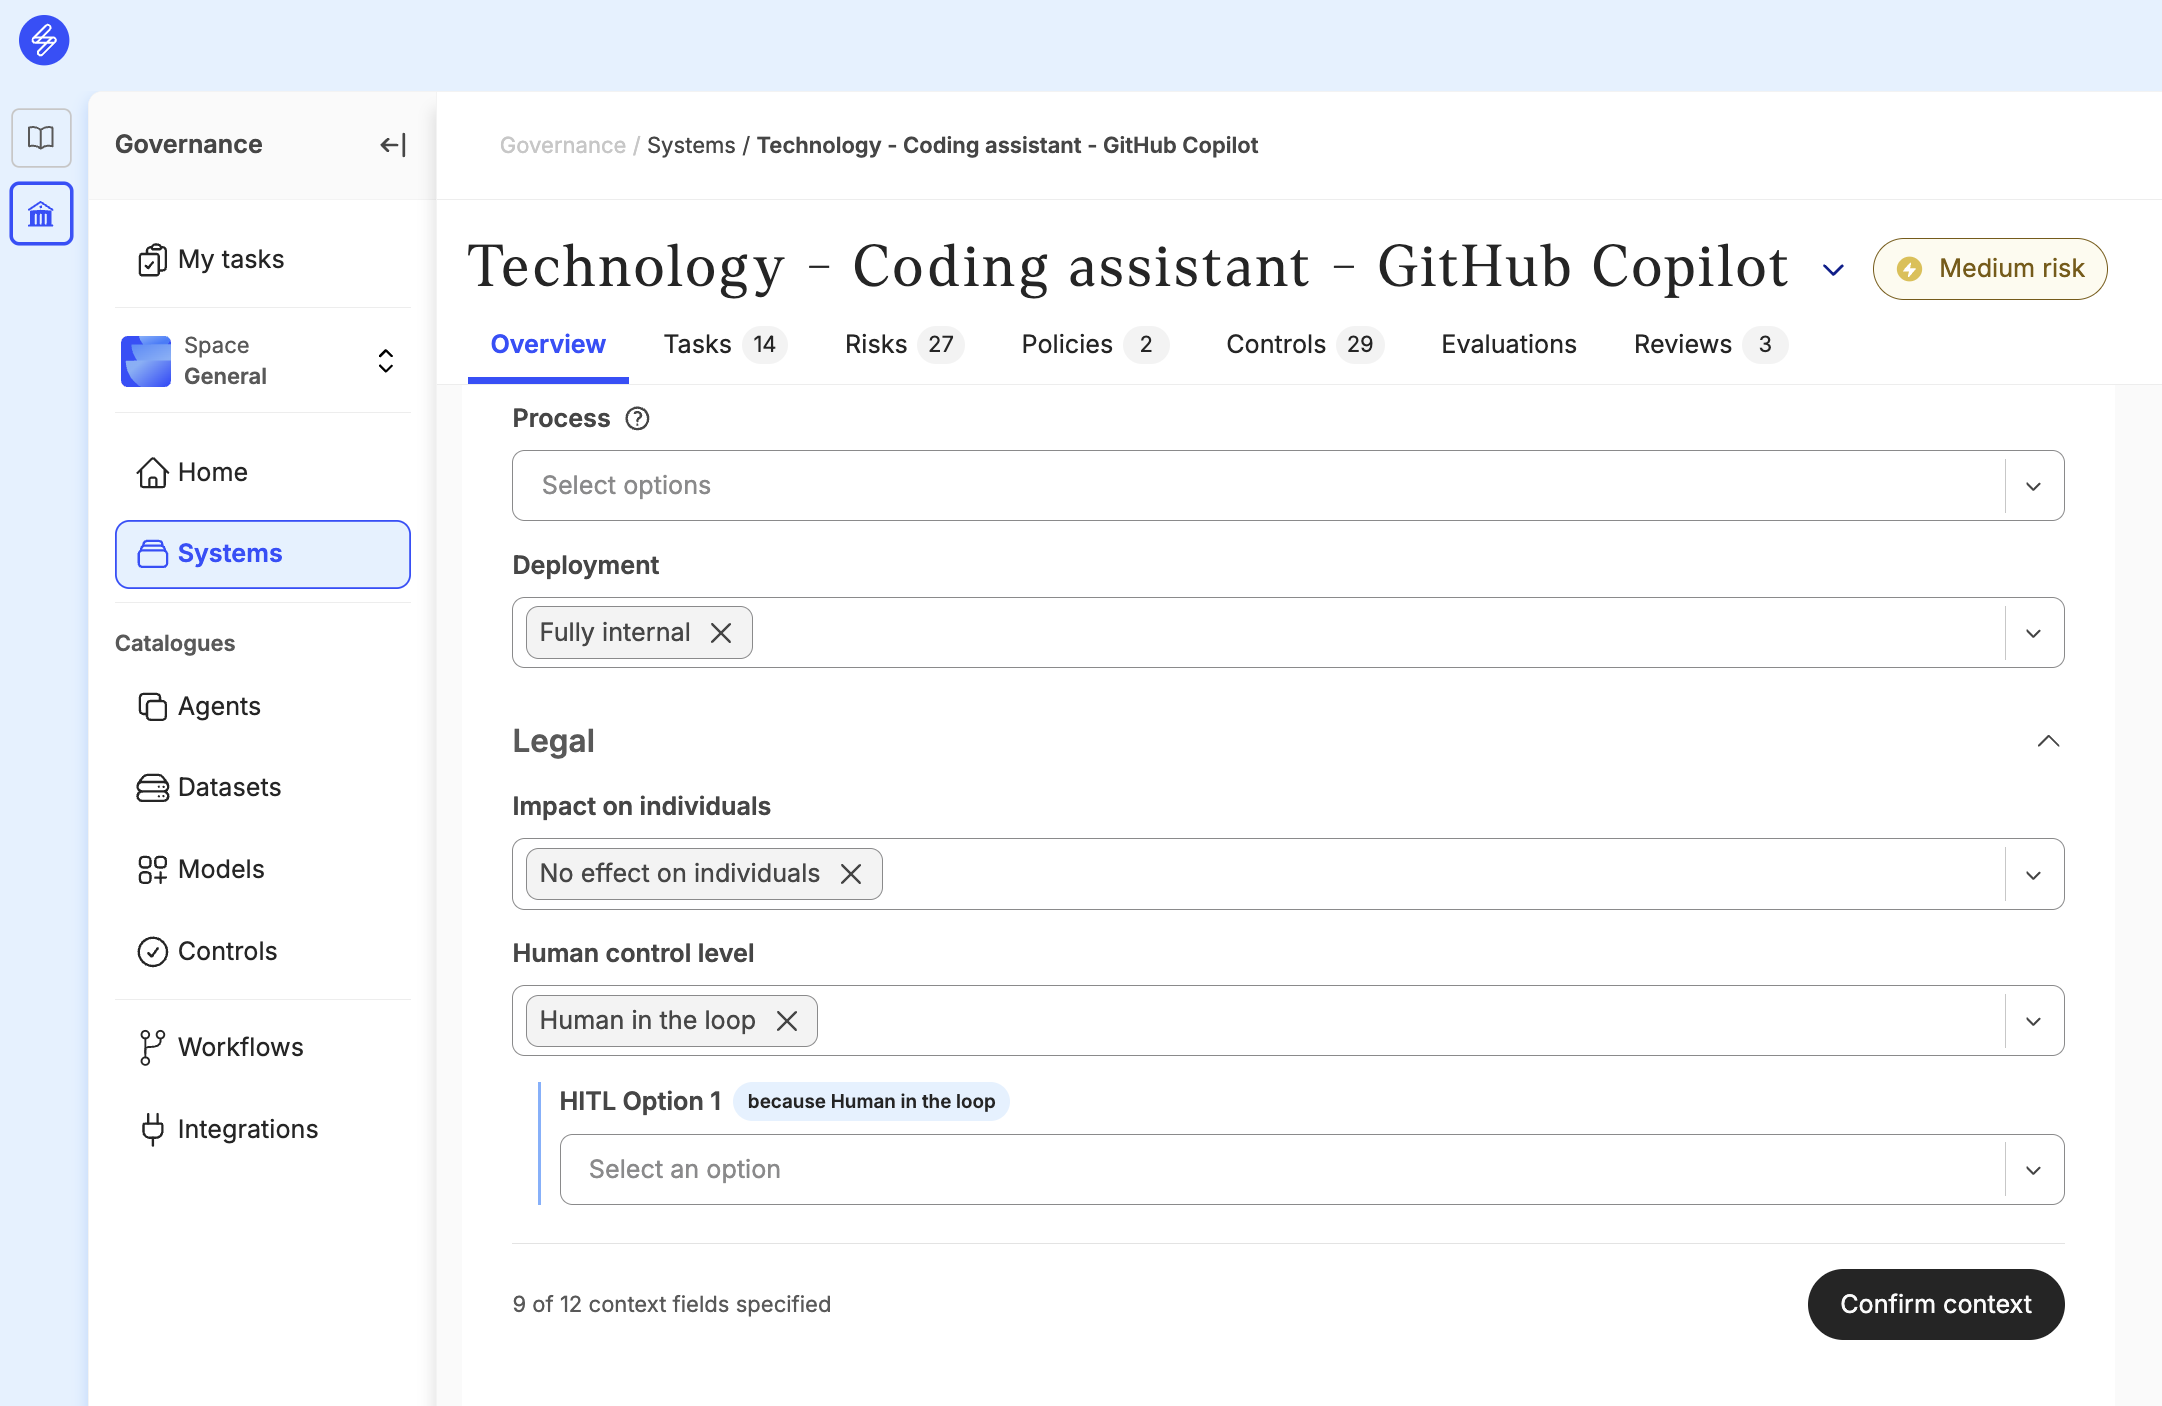Click the Governance breadcrumb link
The width and height of the screenshot is (2162, 1406).
563,146
